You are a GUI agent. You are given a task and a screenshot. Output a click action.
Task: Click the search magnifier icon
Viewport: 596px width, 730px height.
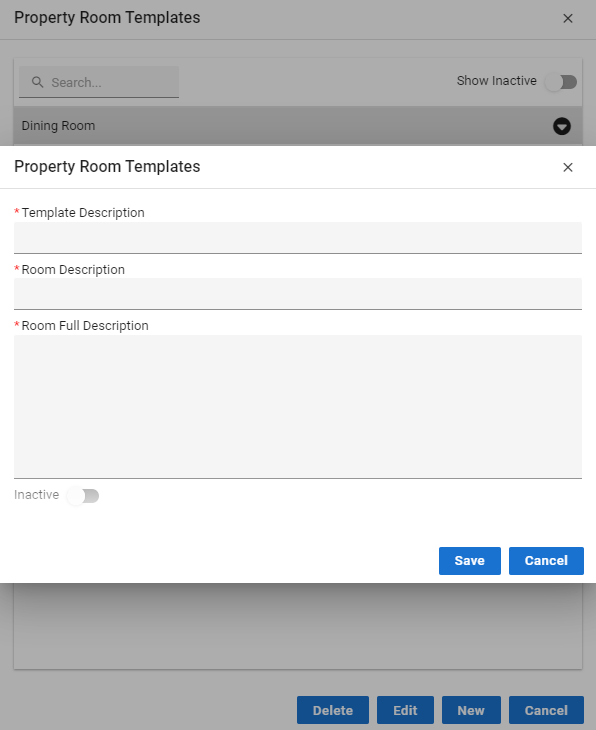(x=37, y=82)
